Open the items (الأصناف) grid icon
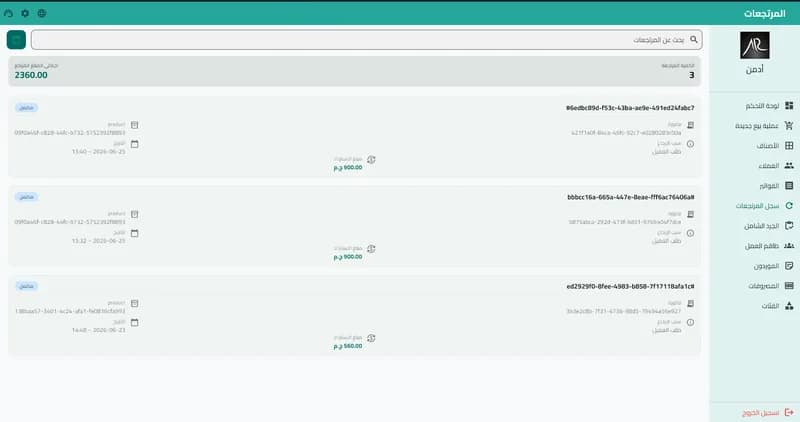Screen dimensions: 800x422 [789, 145]
